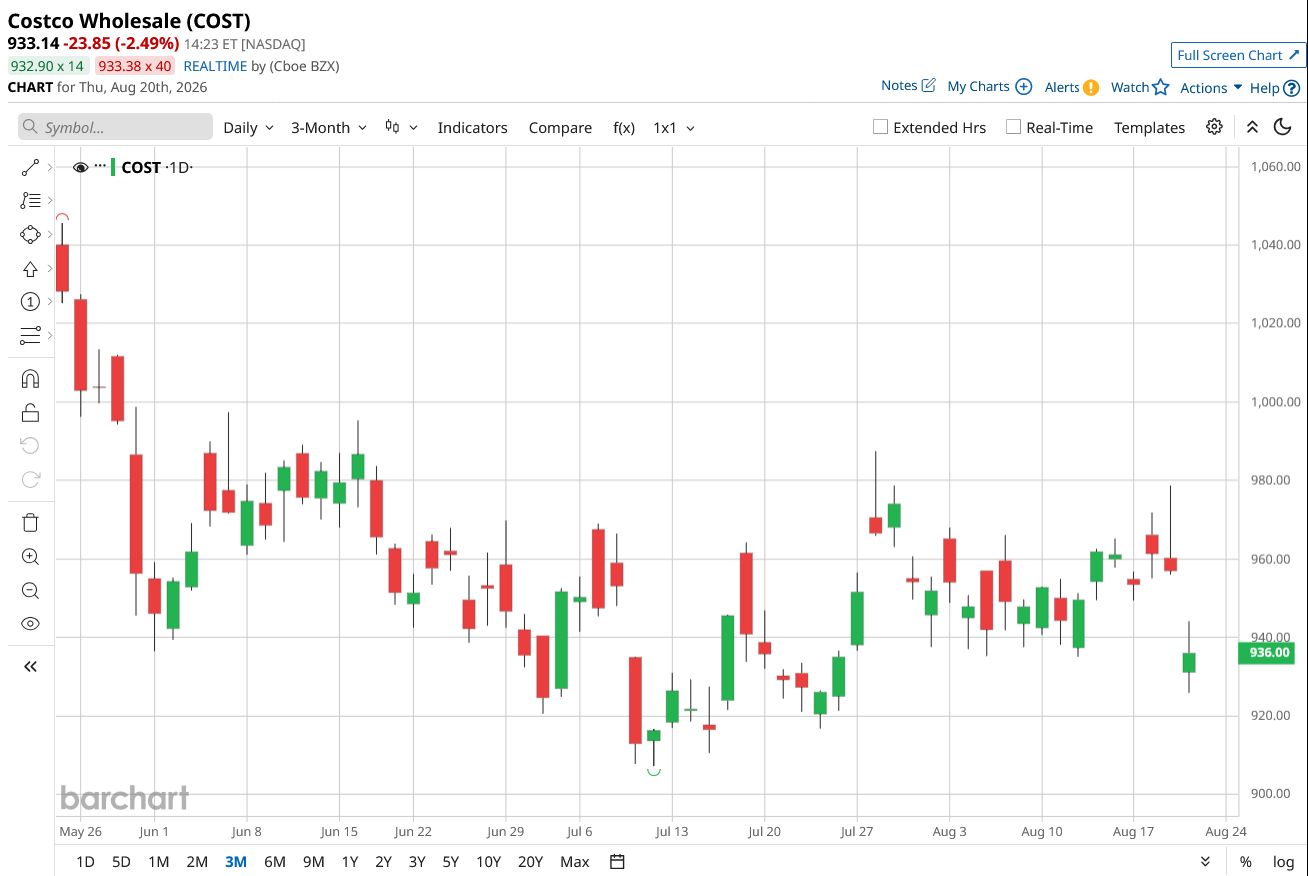Image resolution: width=1308 pixels, height=876 pixels.
Task: Expand trend line tool submenu arrow
Action: pos(49,168)
